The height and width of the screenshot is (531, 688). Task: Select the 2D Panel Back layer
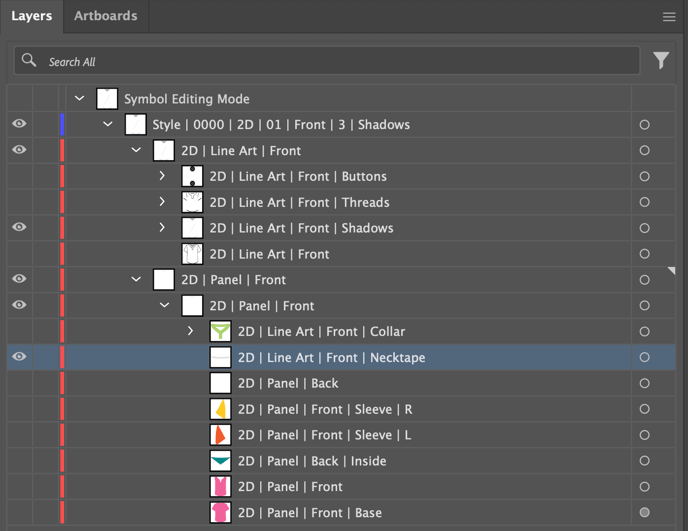point(288,383)
